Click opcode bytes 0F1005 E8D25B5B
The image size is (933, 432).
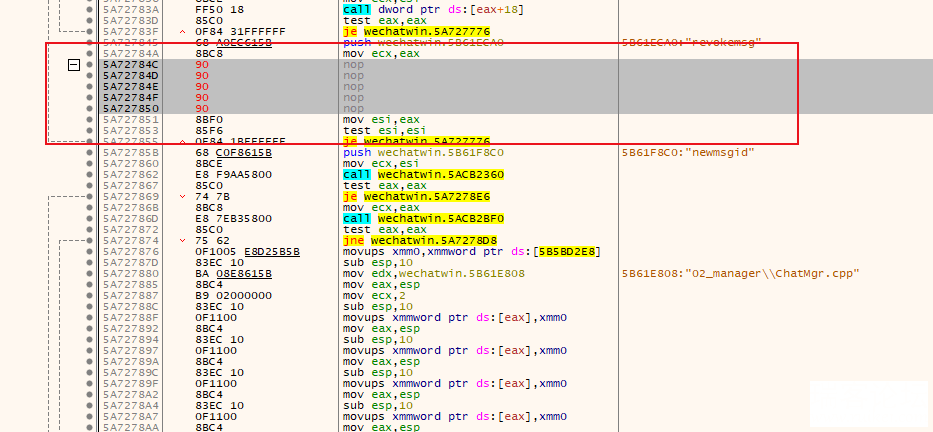[247, 252]
